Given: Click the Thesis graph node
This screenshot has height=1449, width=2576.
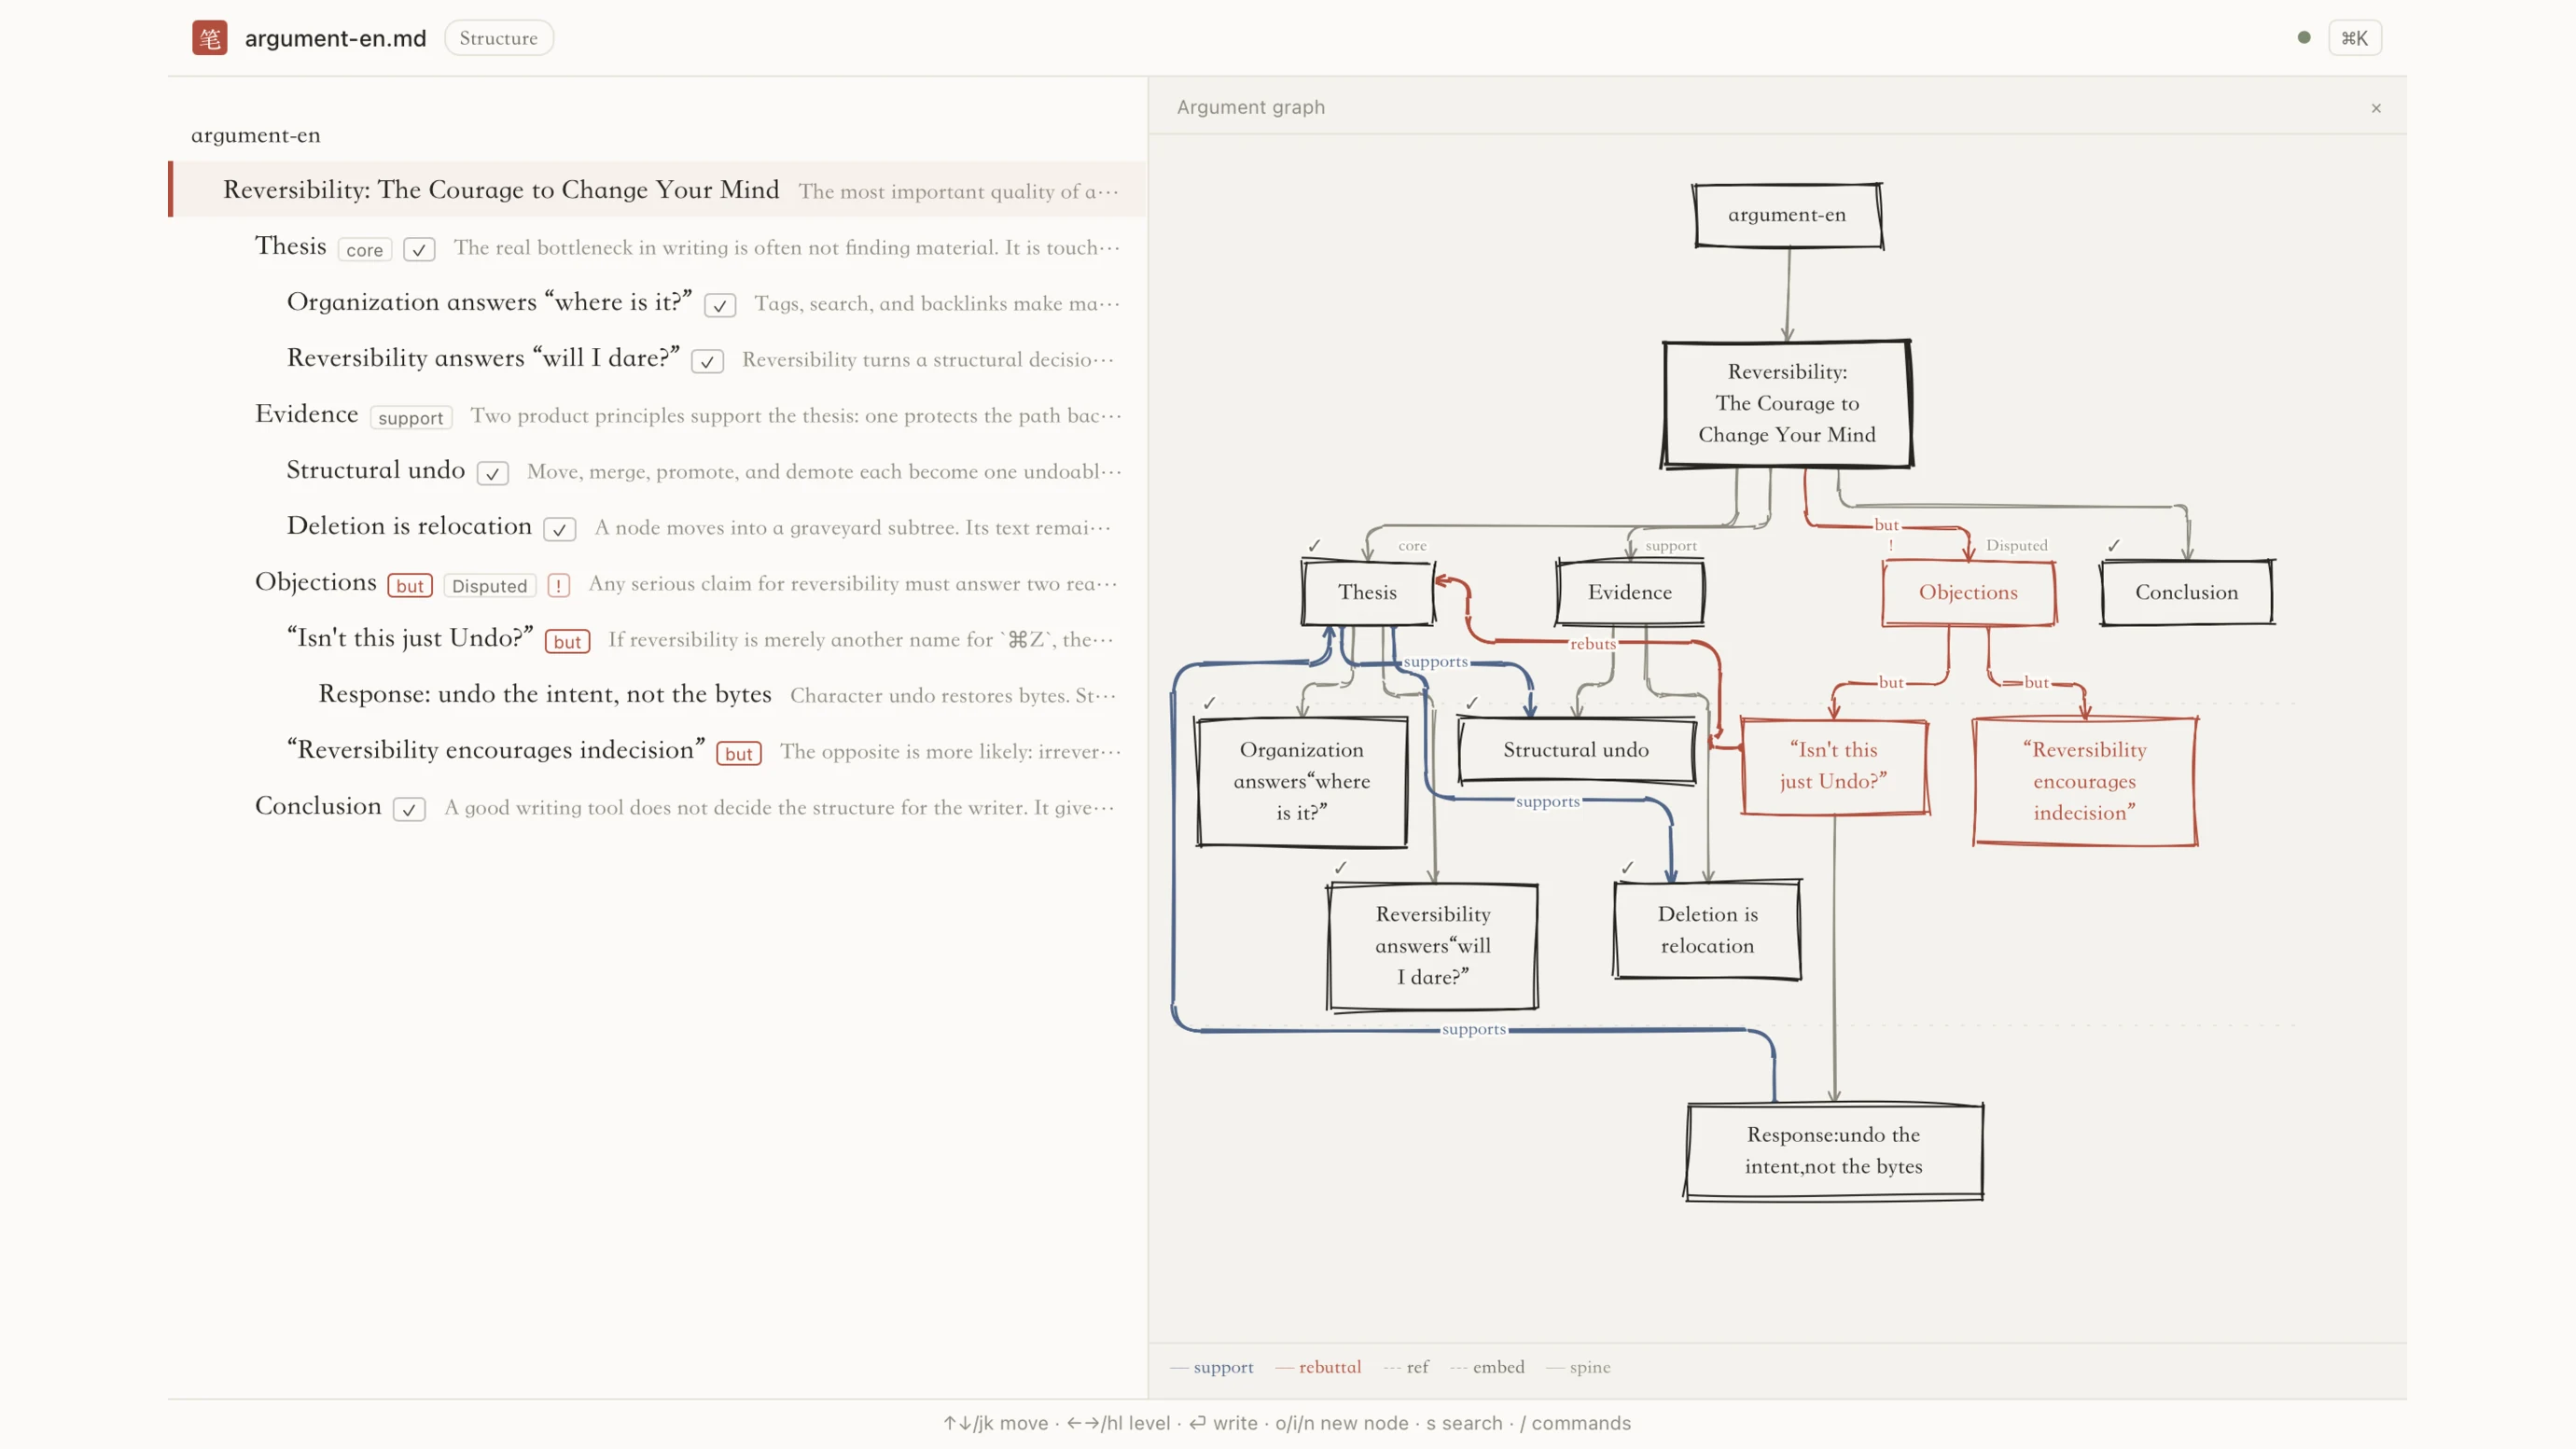Looking at the screenshot, I should click(x=1367, y=592).
